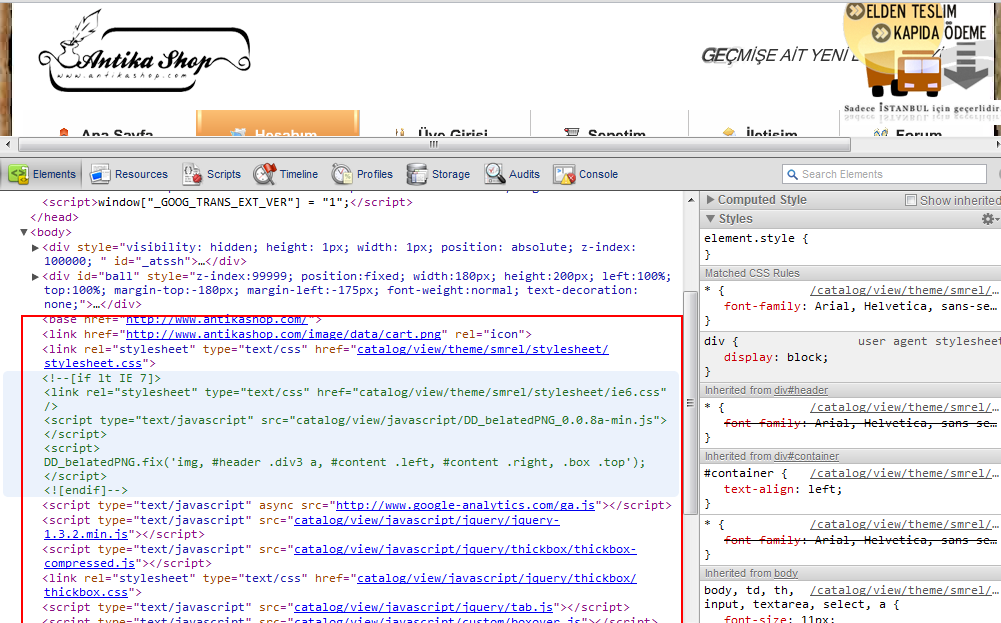
Task: Jump to div#container in Inherited from
Action: [806, 457]
